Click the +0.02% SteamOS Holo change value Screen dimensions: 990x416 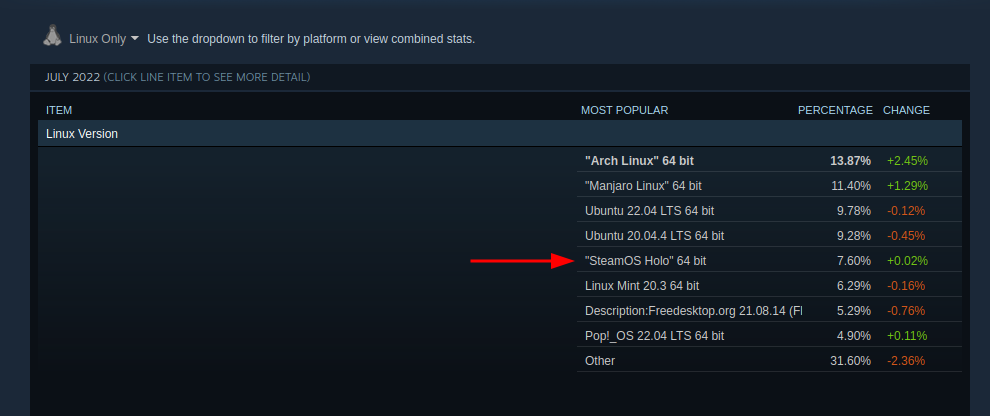tap(907, 260)
